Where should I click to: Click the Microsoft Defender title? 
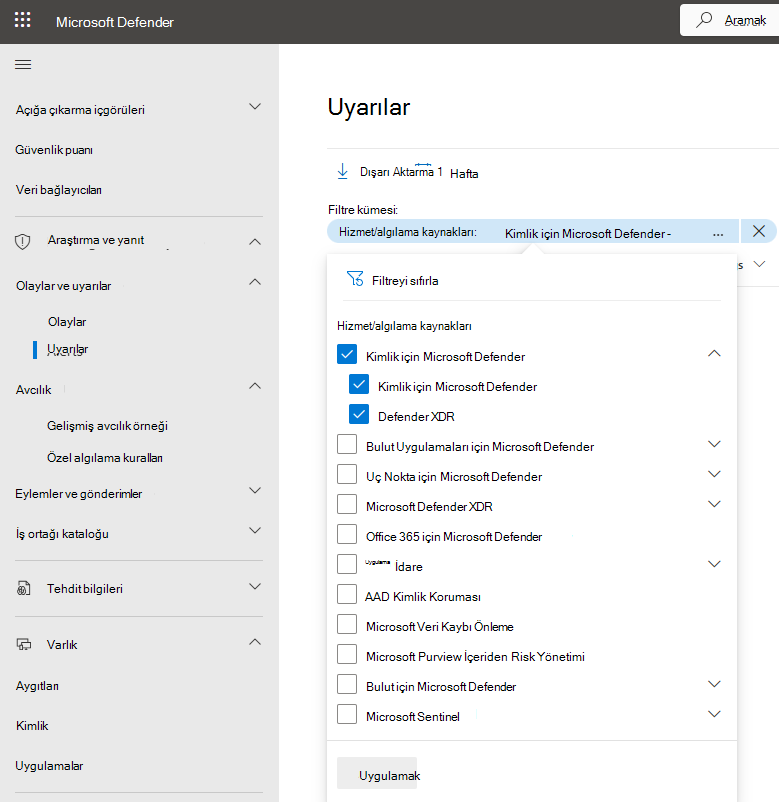point(115,22)
